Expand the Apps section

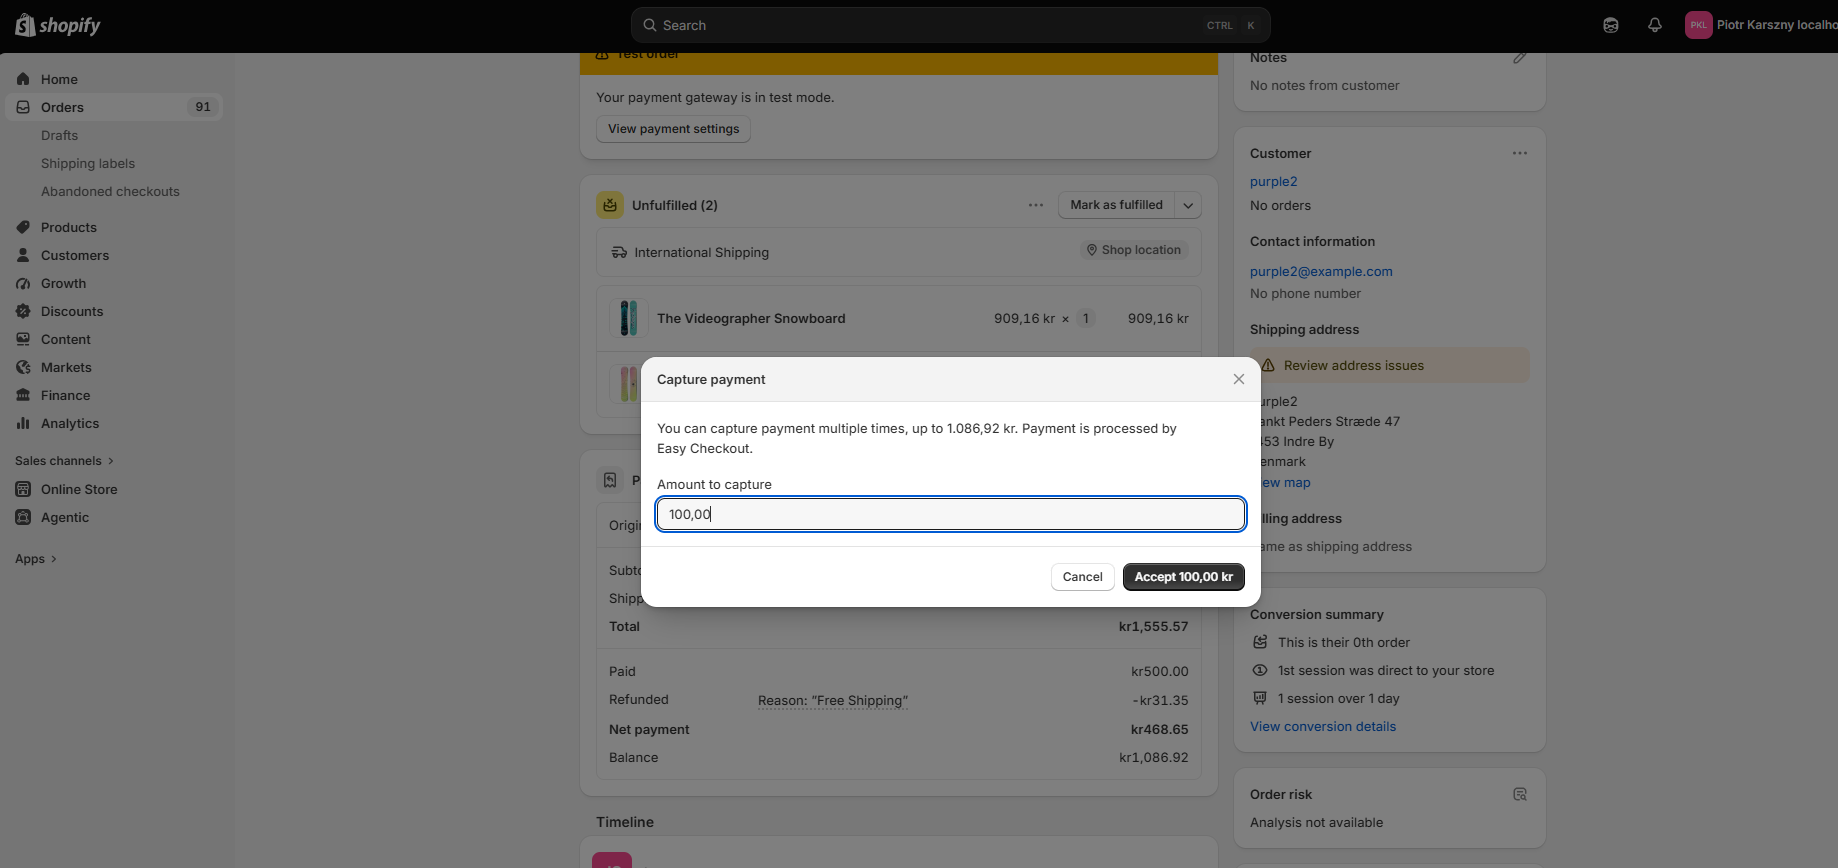(36, 559)
